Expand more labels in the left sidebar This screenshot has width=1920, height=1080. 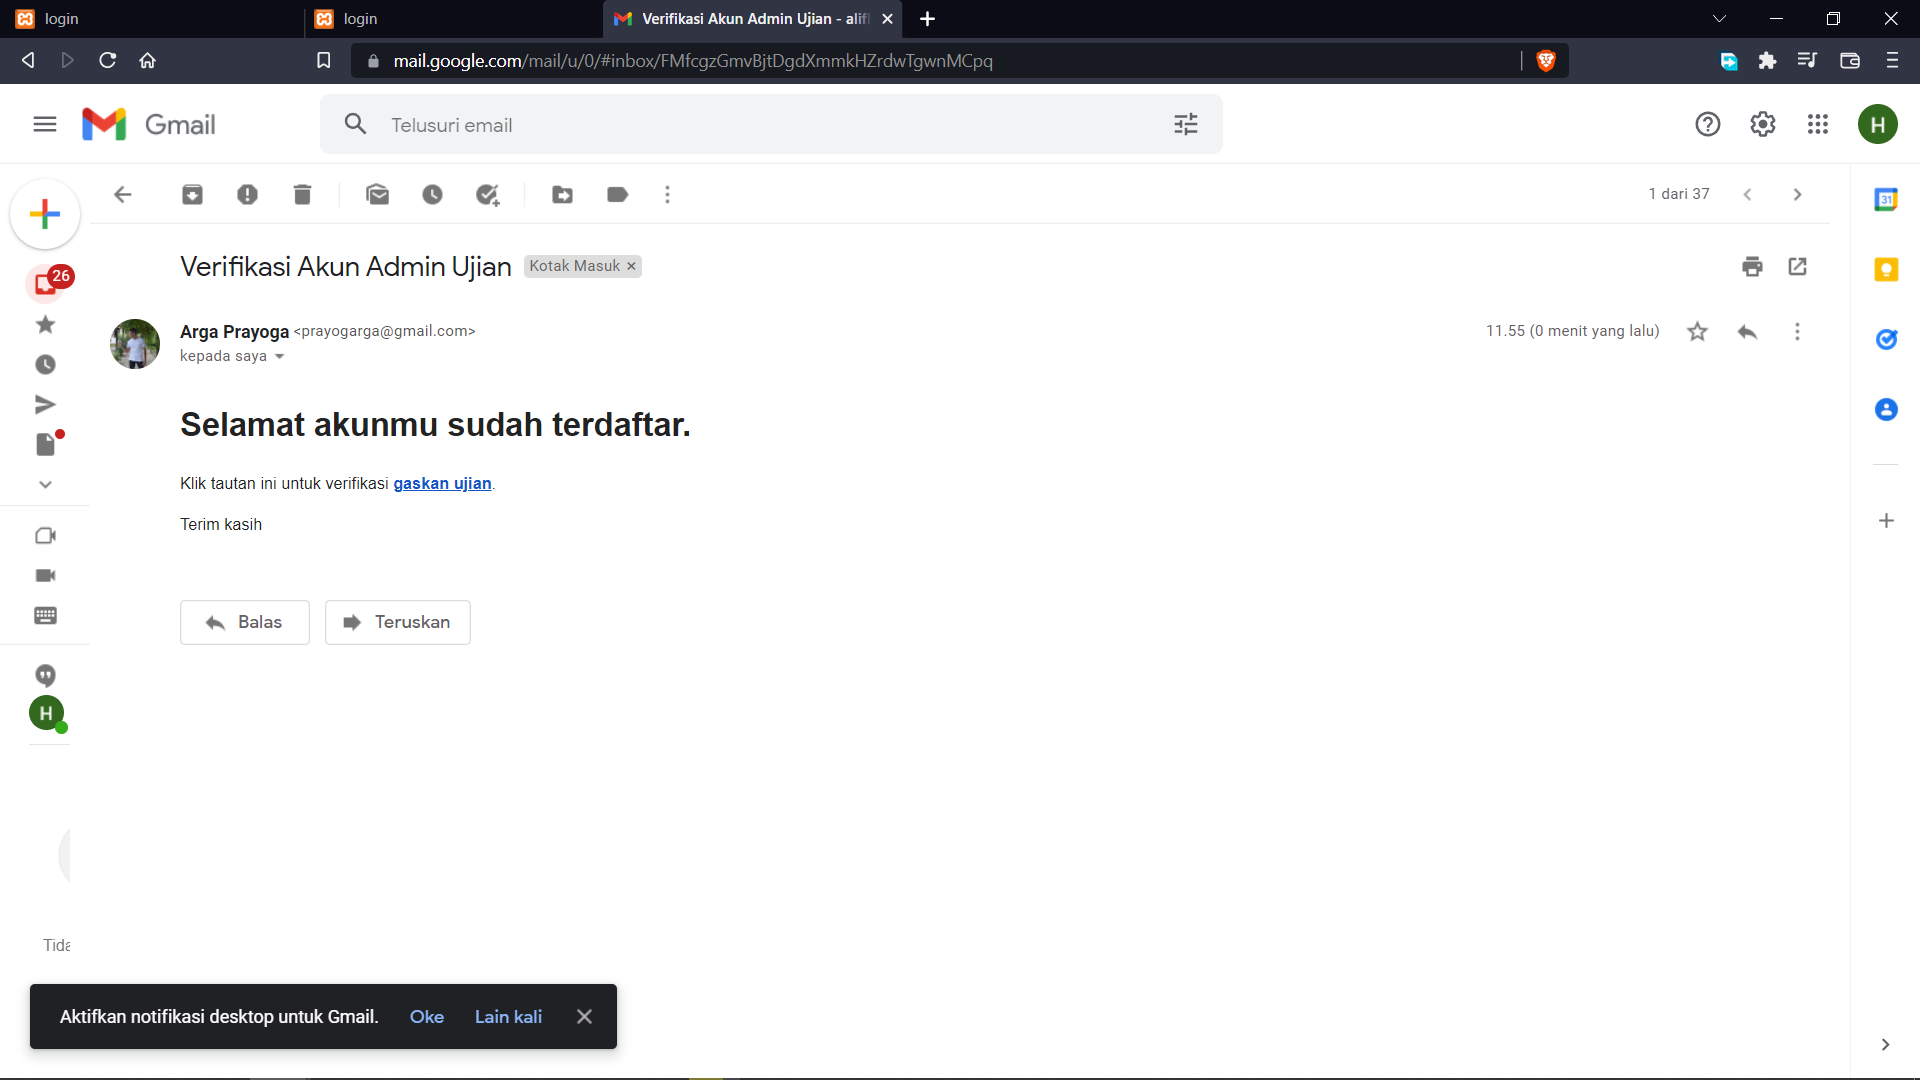click(x=45, y=485)
